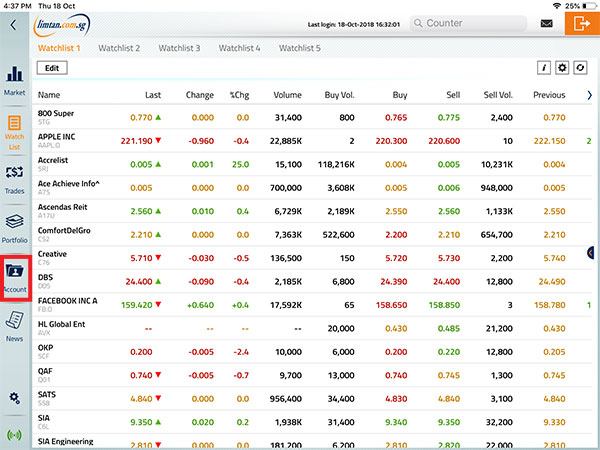Select the ComfortDelGro counter
The width and height of the screenshot is (600, 450).
coord(64,230)
